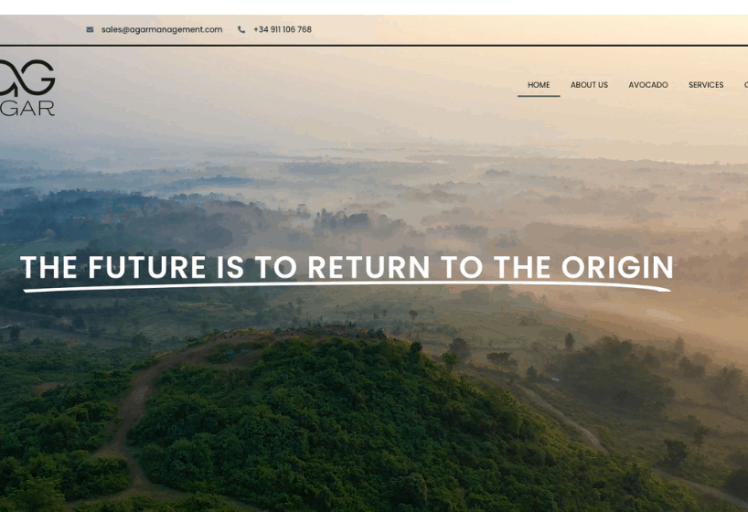Viewport: 748px width, 512px height.
Task: Click the phone handset icon
Action: point(241,30)
